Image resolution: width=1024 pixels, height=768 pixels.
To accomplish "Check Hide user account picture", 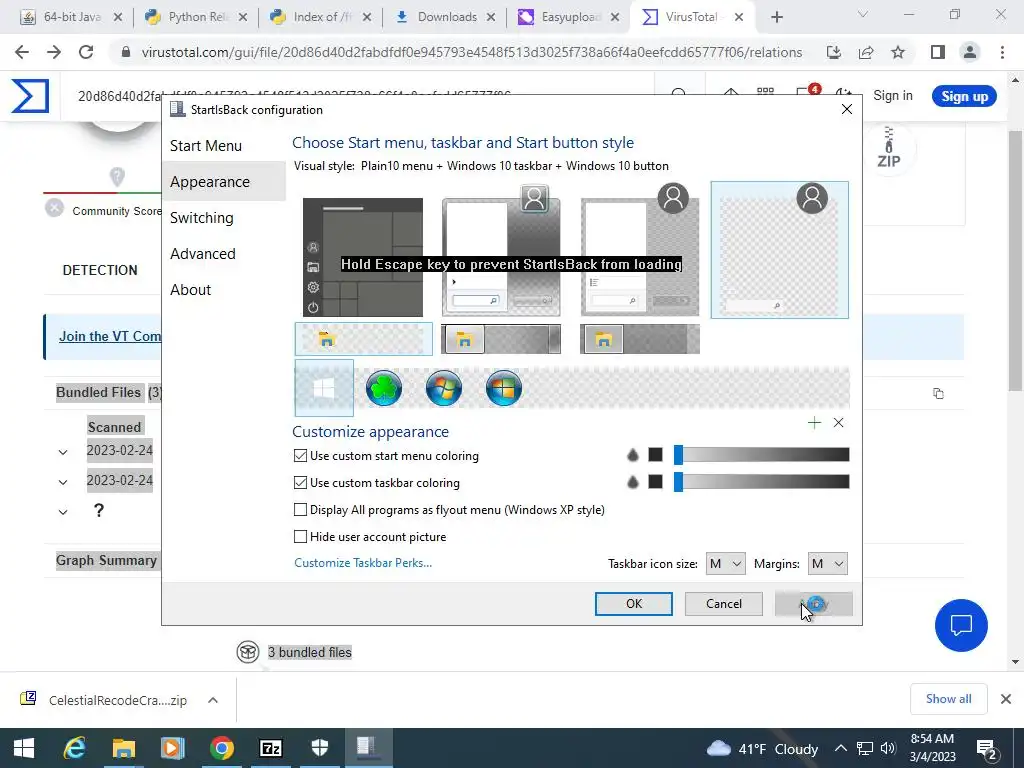I will coord(300,537).
